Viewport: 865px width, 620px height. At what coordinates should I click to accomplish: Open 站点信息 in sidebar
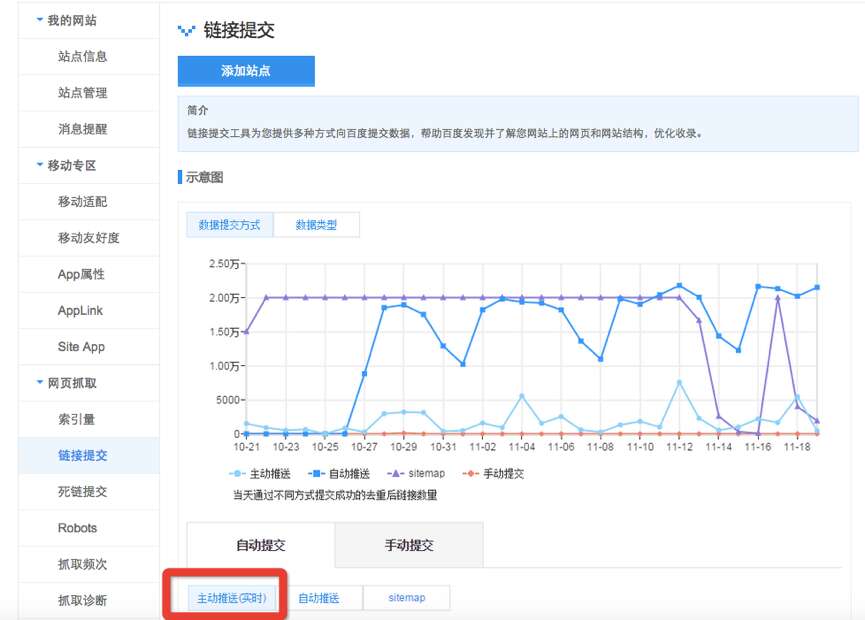pos(82,57)
